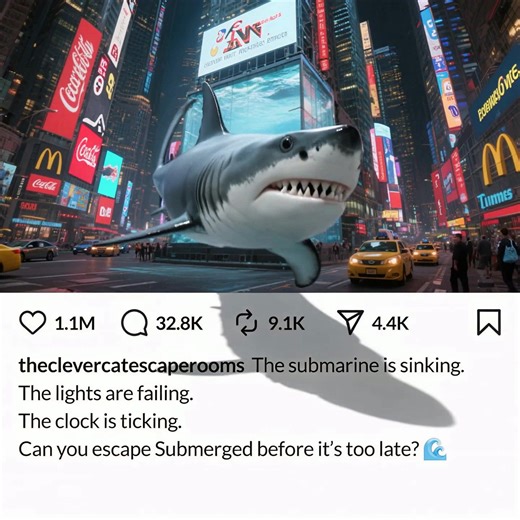Click the wave emoji ending the caption
The image size is (520, 520).
(435, 450)
